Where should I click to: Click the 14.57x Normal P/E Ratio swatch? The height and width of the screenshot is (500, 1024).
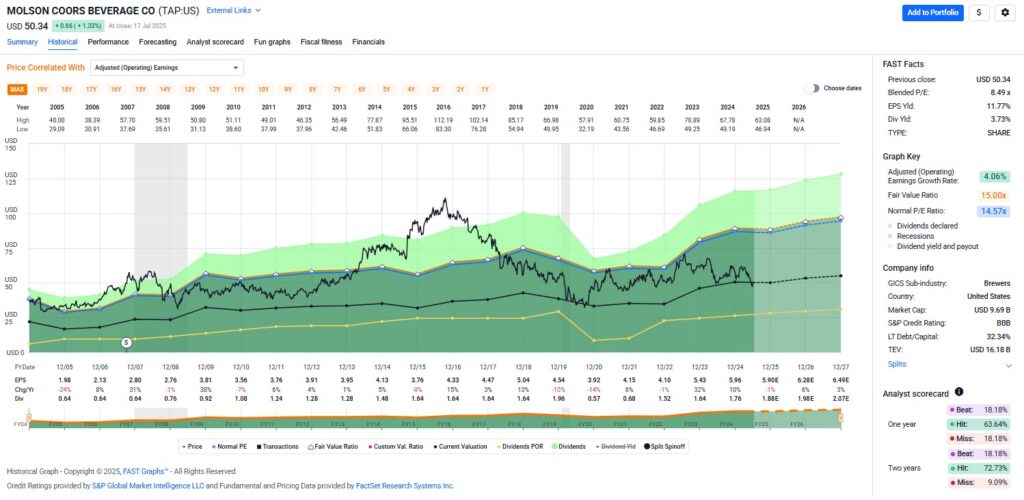pos(995,211)
